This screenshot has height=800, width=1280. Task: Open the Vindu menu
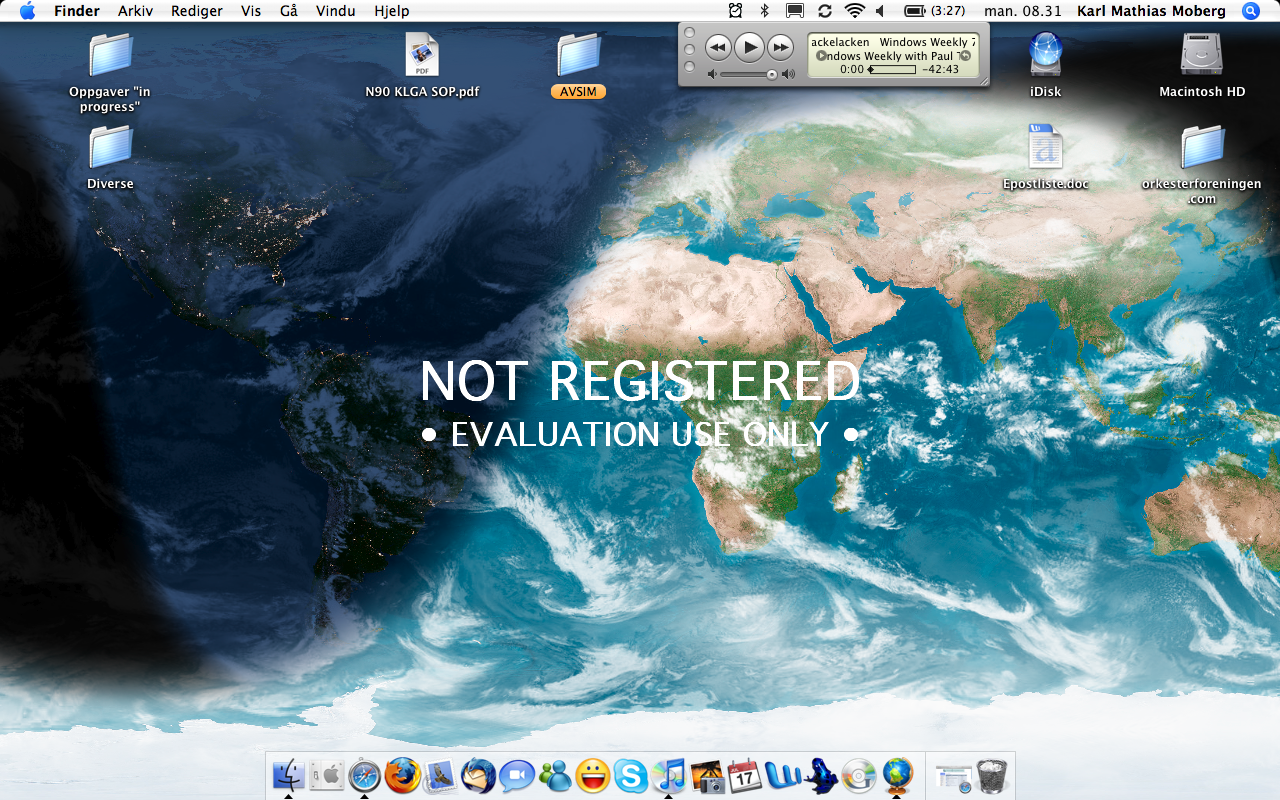(335, 11)
